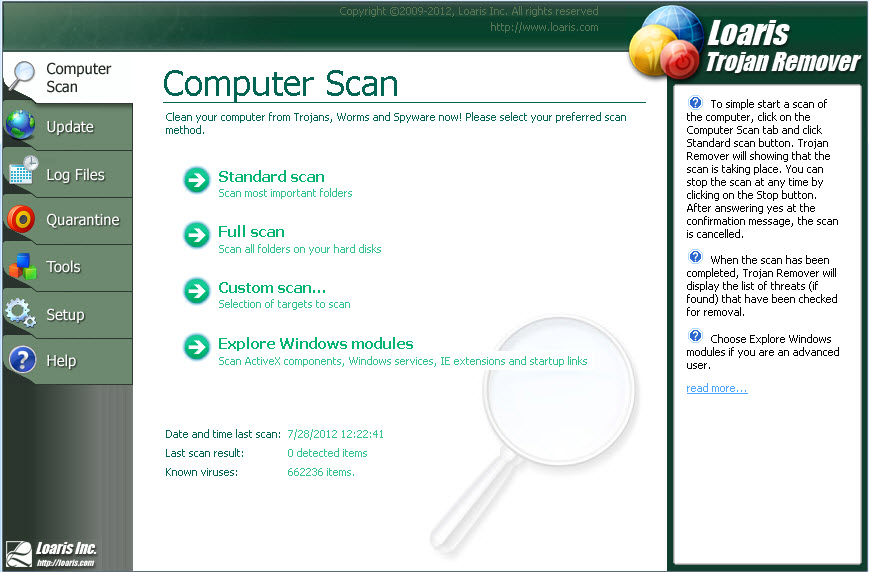This screenshot has height=572, width=869.
Task: Click the 'Known viruses:' label
Action: tap(201, 472)
